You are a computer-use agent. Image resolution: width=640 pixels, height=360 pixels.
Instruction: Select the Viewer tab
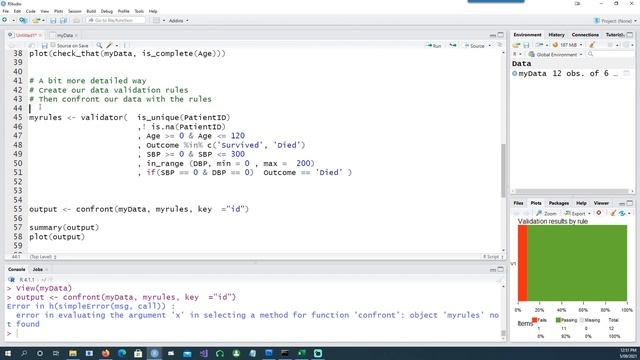pos(601,203)
